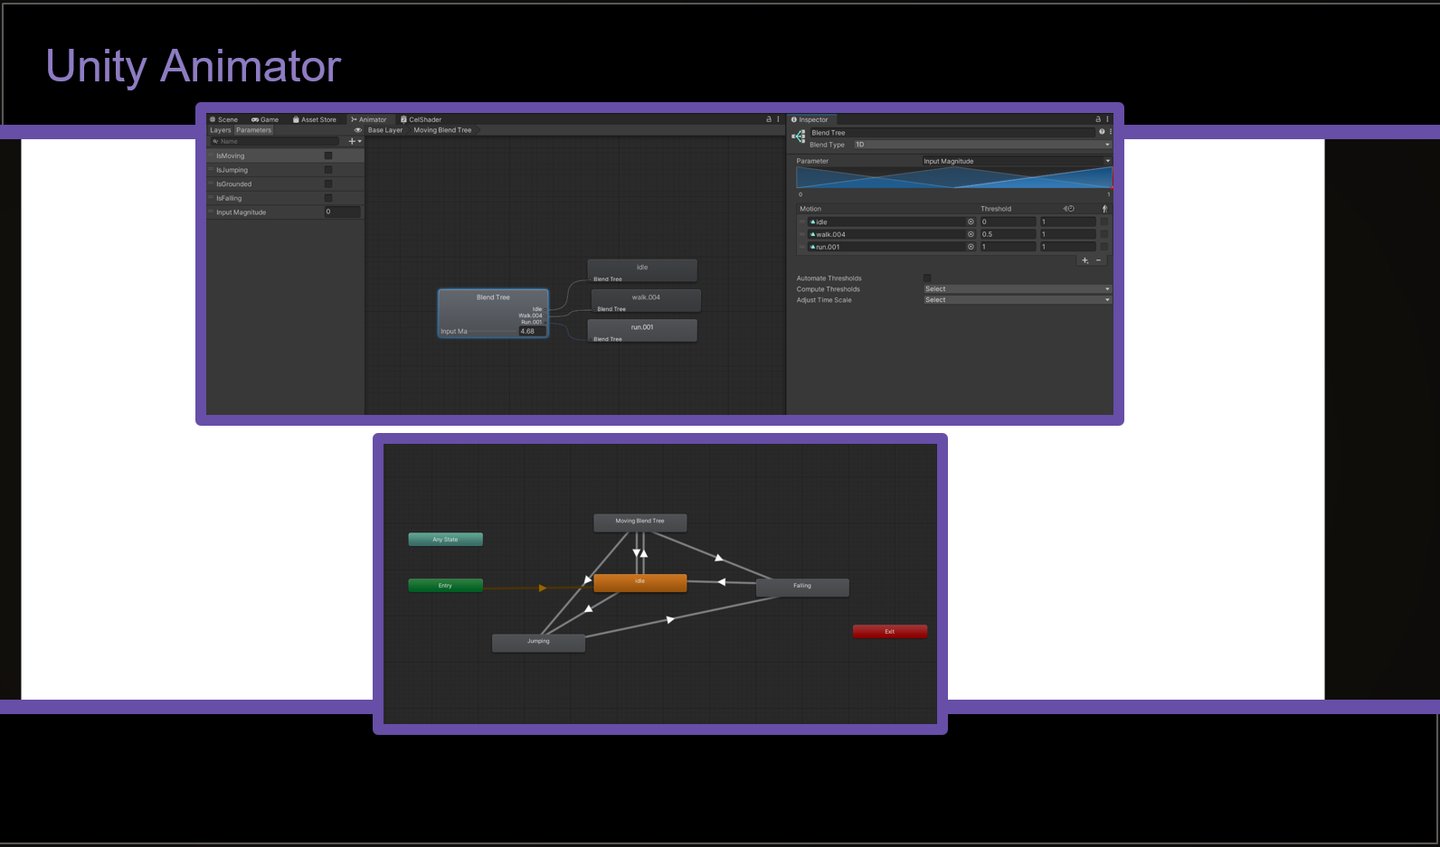The image size is (1440, 847).
Task: Select the walk.004 motion node
Action: tap(646, 300)
